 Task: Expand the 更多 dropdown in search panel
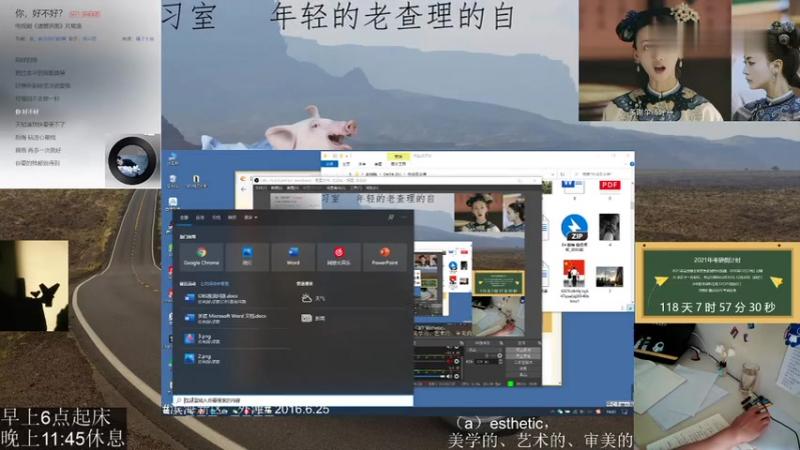[251, 218]
